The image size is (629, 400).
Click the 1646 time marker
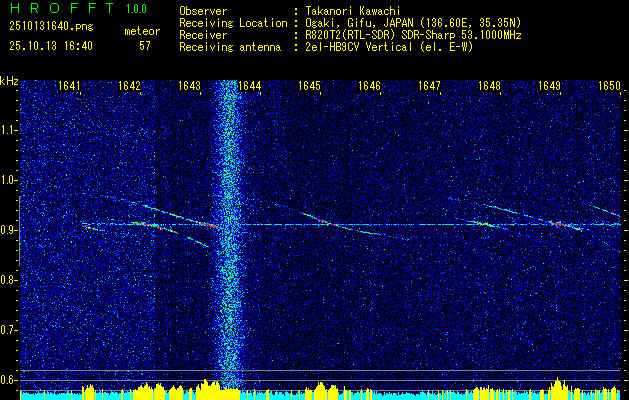pos(369,85)
